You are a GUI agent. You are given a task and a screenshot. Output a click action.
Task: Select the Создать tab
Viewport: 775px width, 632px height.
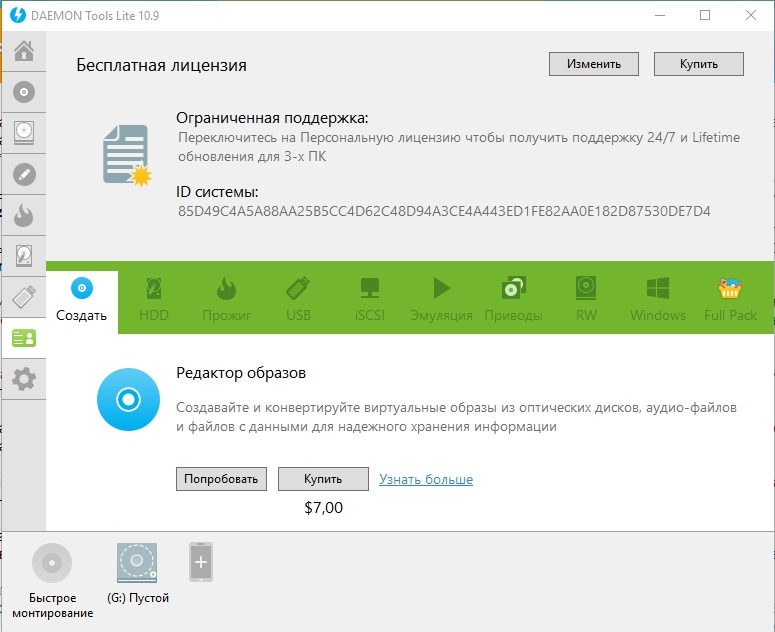(x=82, y=302)
